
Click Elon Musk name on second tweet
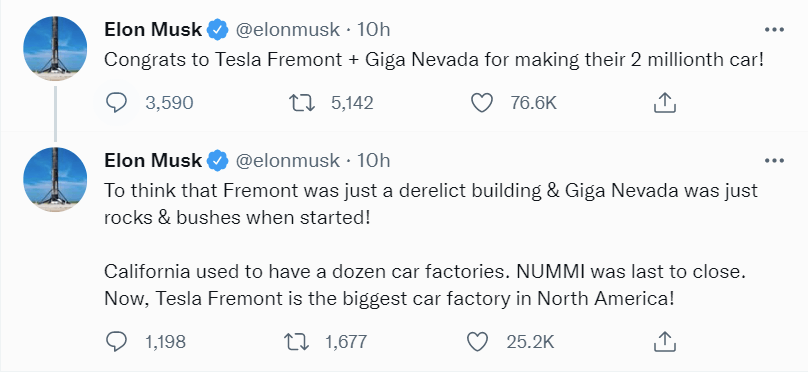(153, 161)
